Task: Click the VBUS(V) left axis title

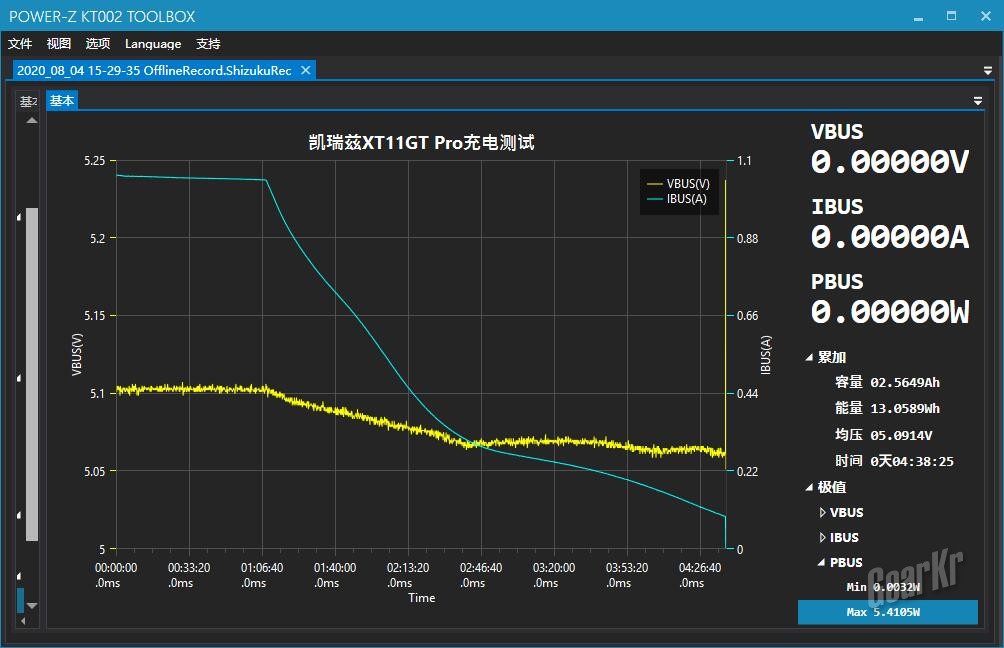Action: (x=77, y=355)
